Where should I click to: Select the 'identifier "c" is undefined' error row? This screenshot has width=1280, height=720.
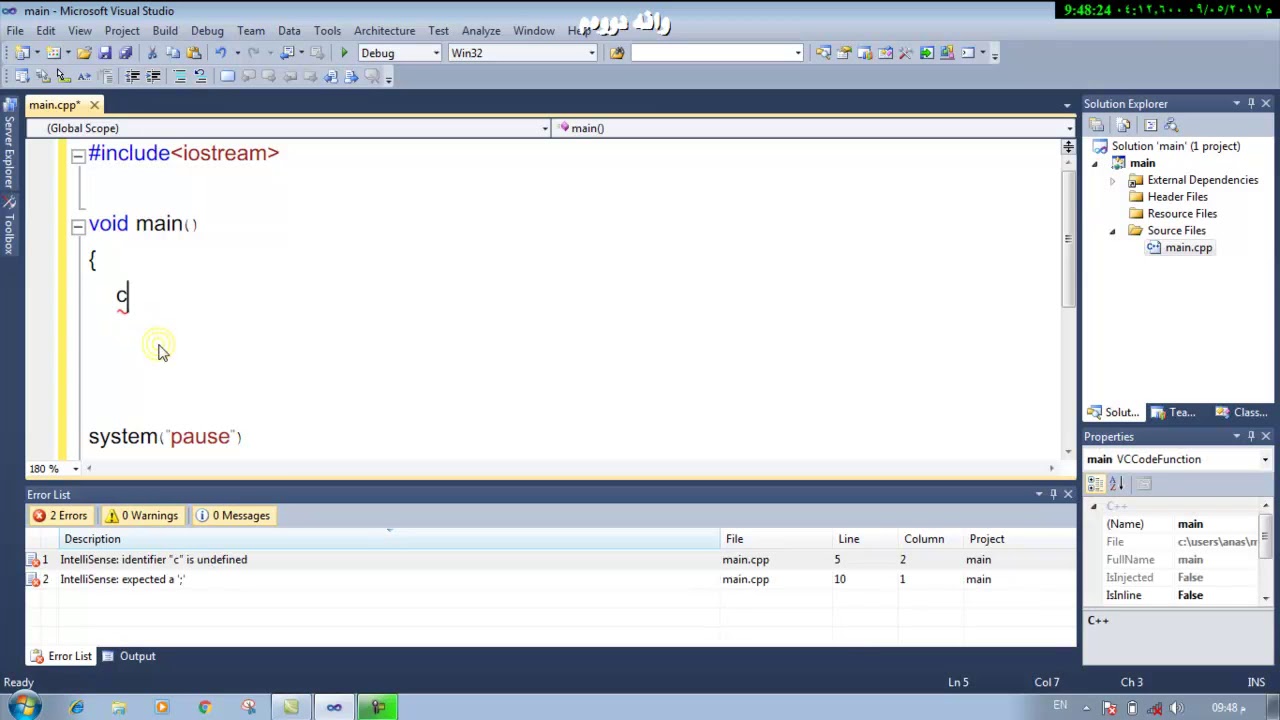[551, 560]
